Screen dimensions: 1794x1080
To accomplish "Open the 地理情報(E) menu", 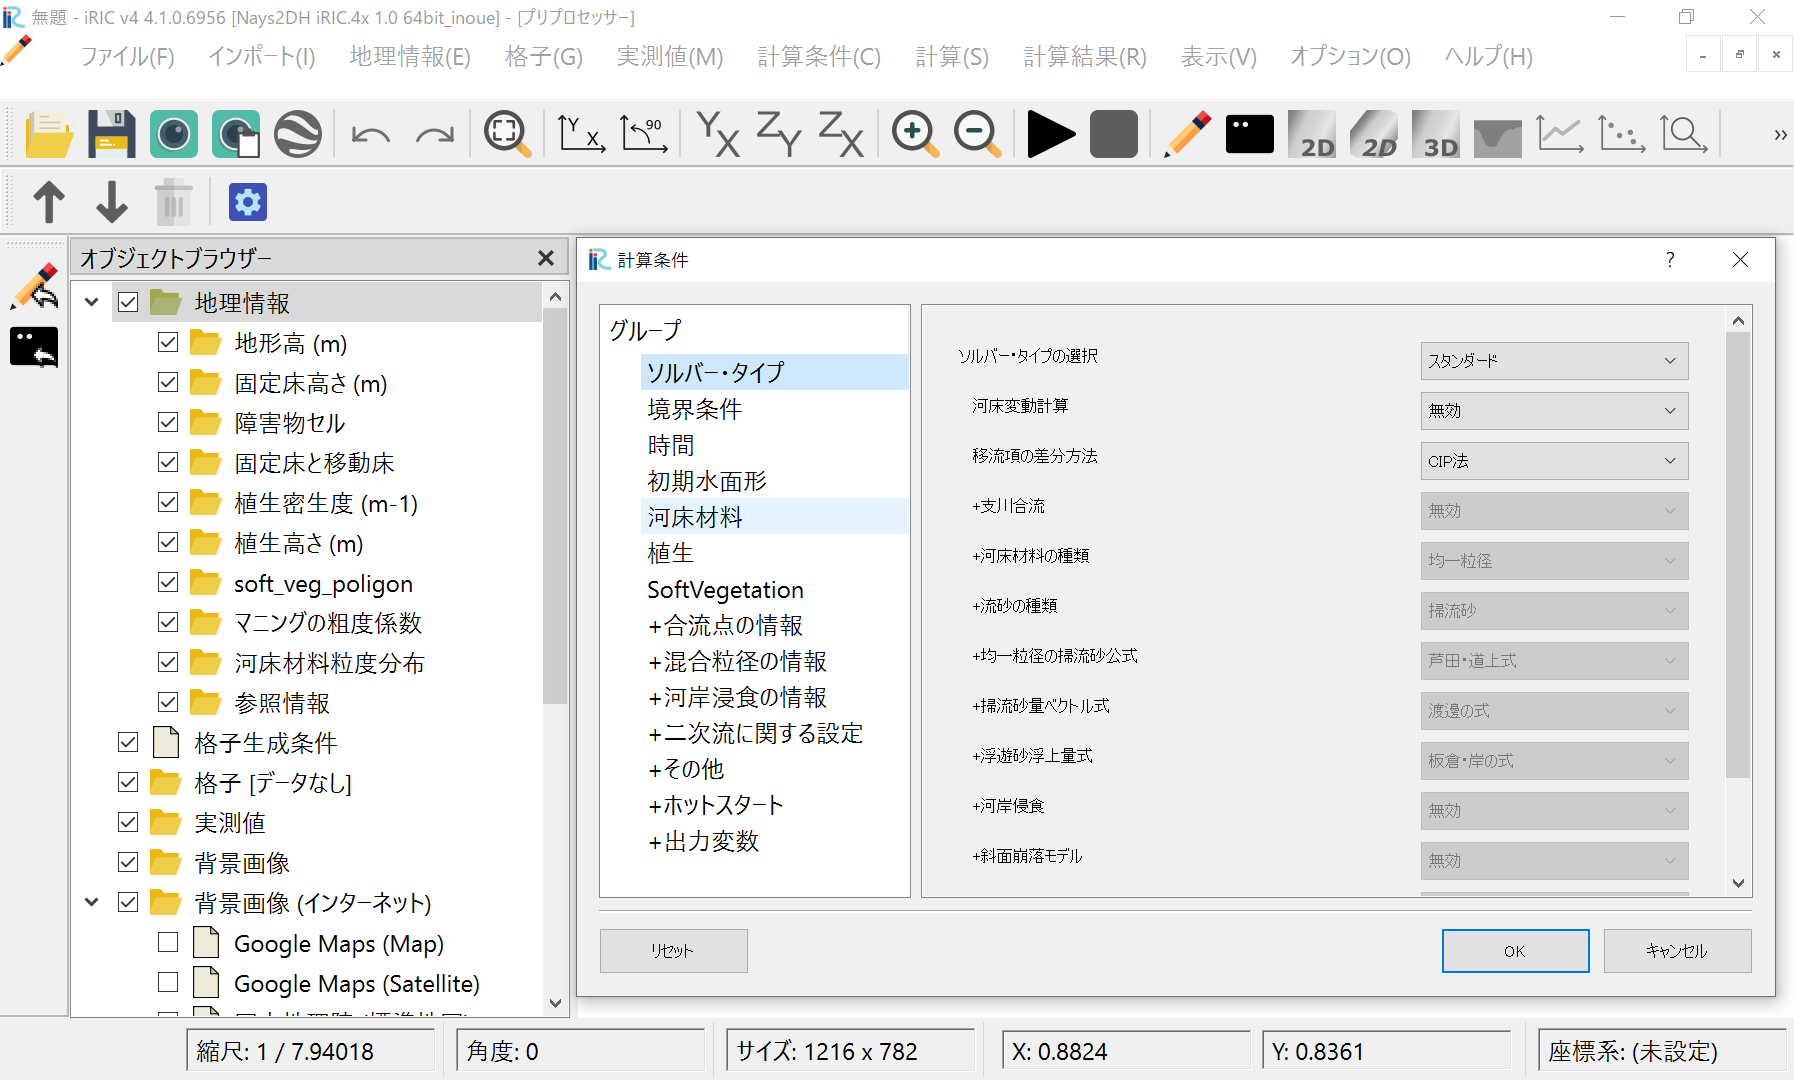I will click(410, 57).
